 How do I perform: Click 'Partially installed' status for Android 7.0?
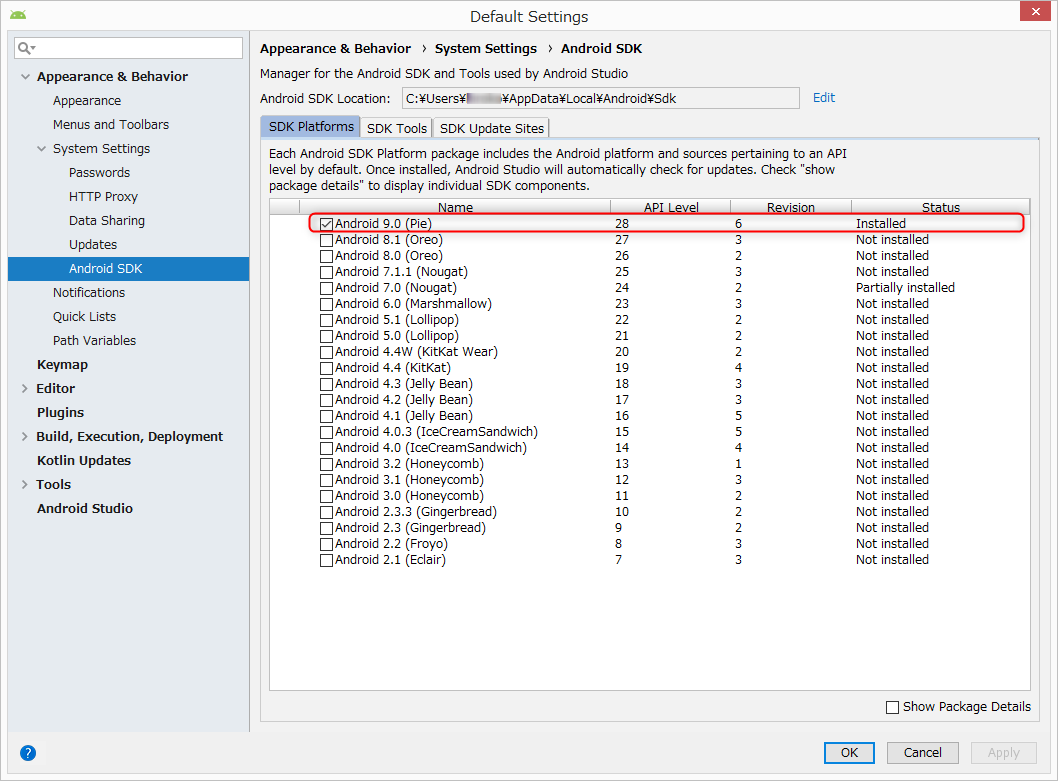905,288
